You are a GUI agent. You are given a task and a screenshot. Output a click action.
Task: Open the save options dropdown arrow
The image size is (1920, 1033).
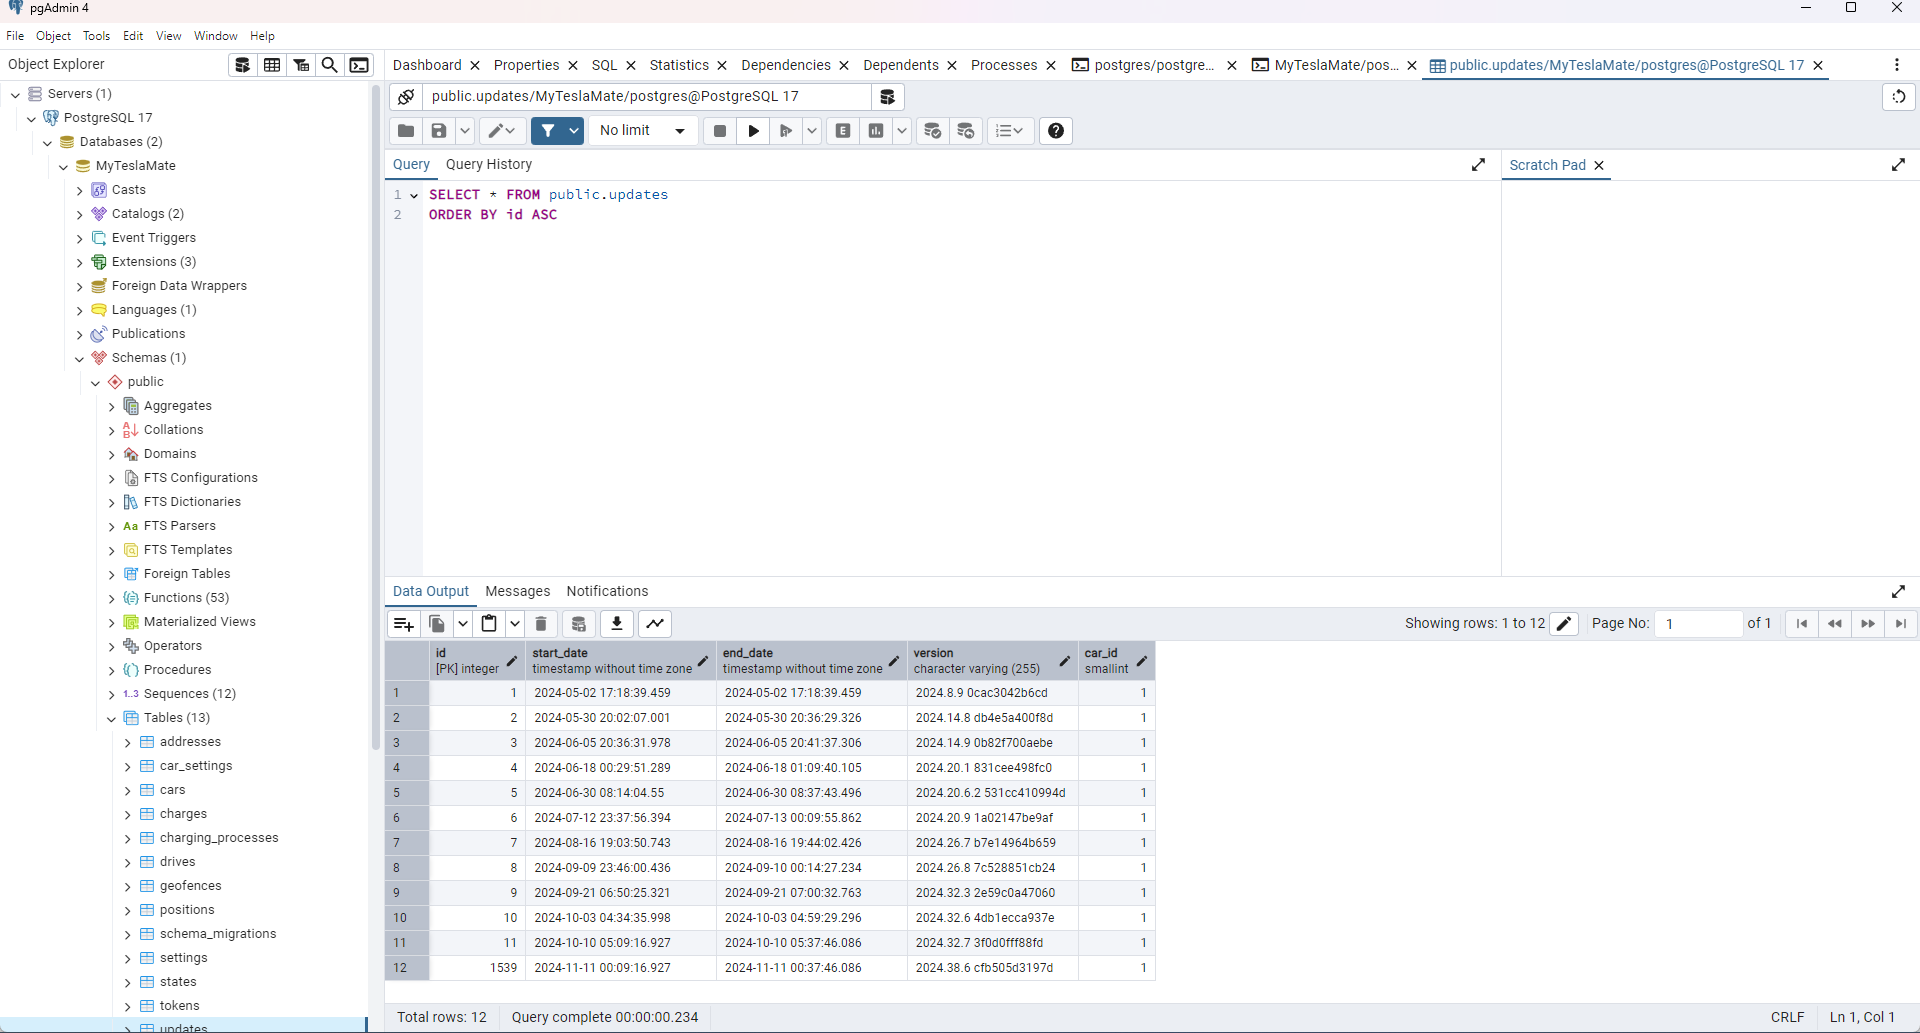465,131
